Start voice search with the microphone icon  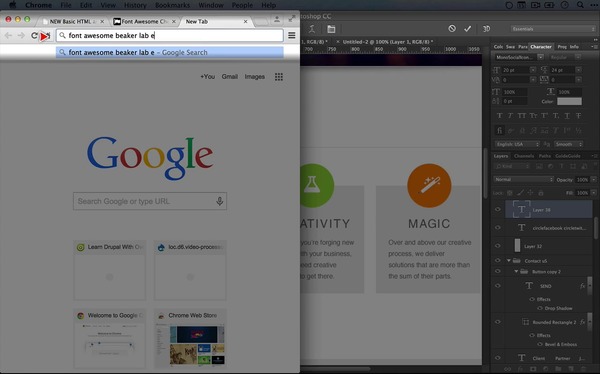(x=220, y=201)
